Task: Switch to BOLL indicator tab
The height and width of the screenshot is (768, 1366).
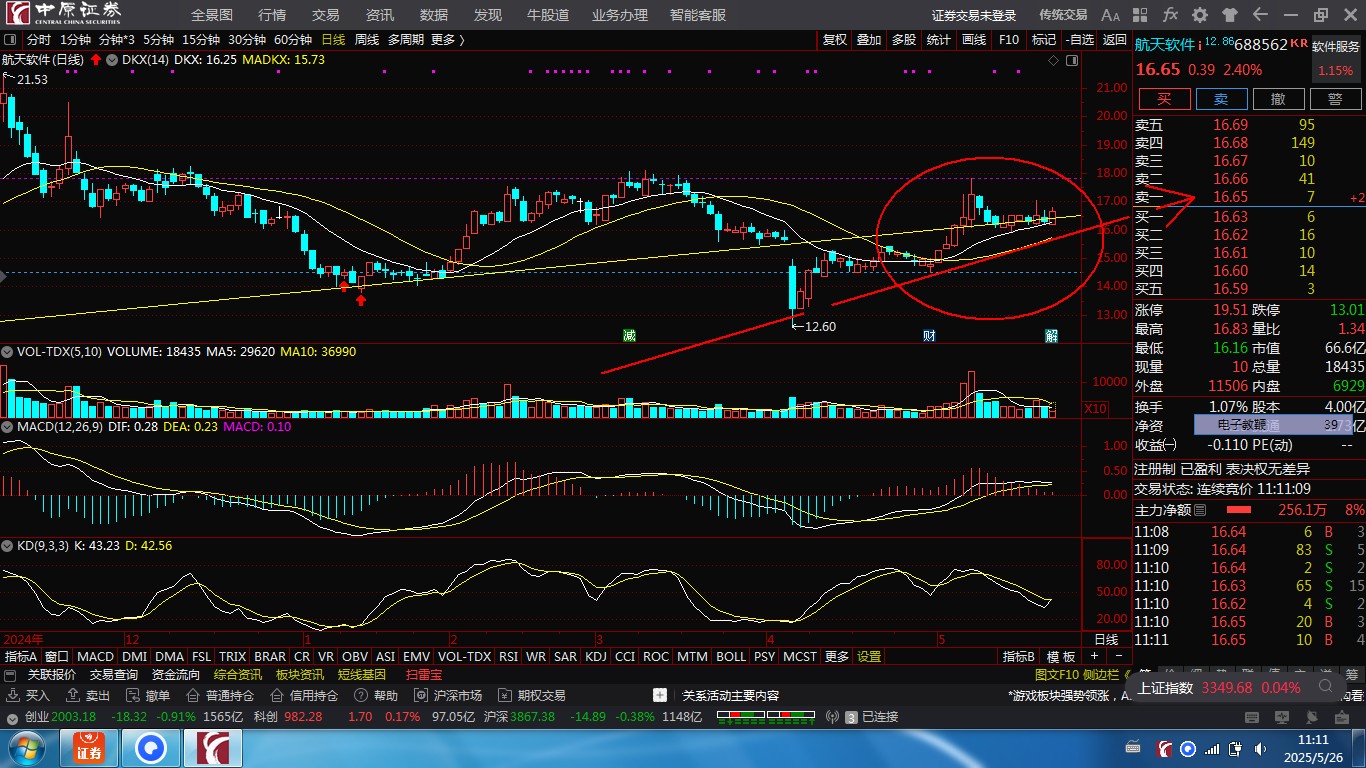Action: 731,657
